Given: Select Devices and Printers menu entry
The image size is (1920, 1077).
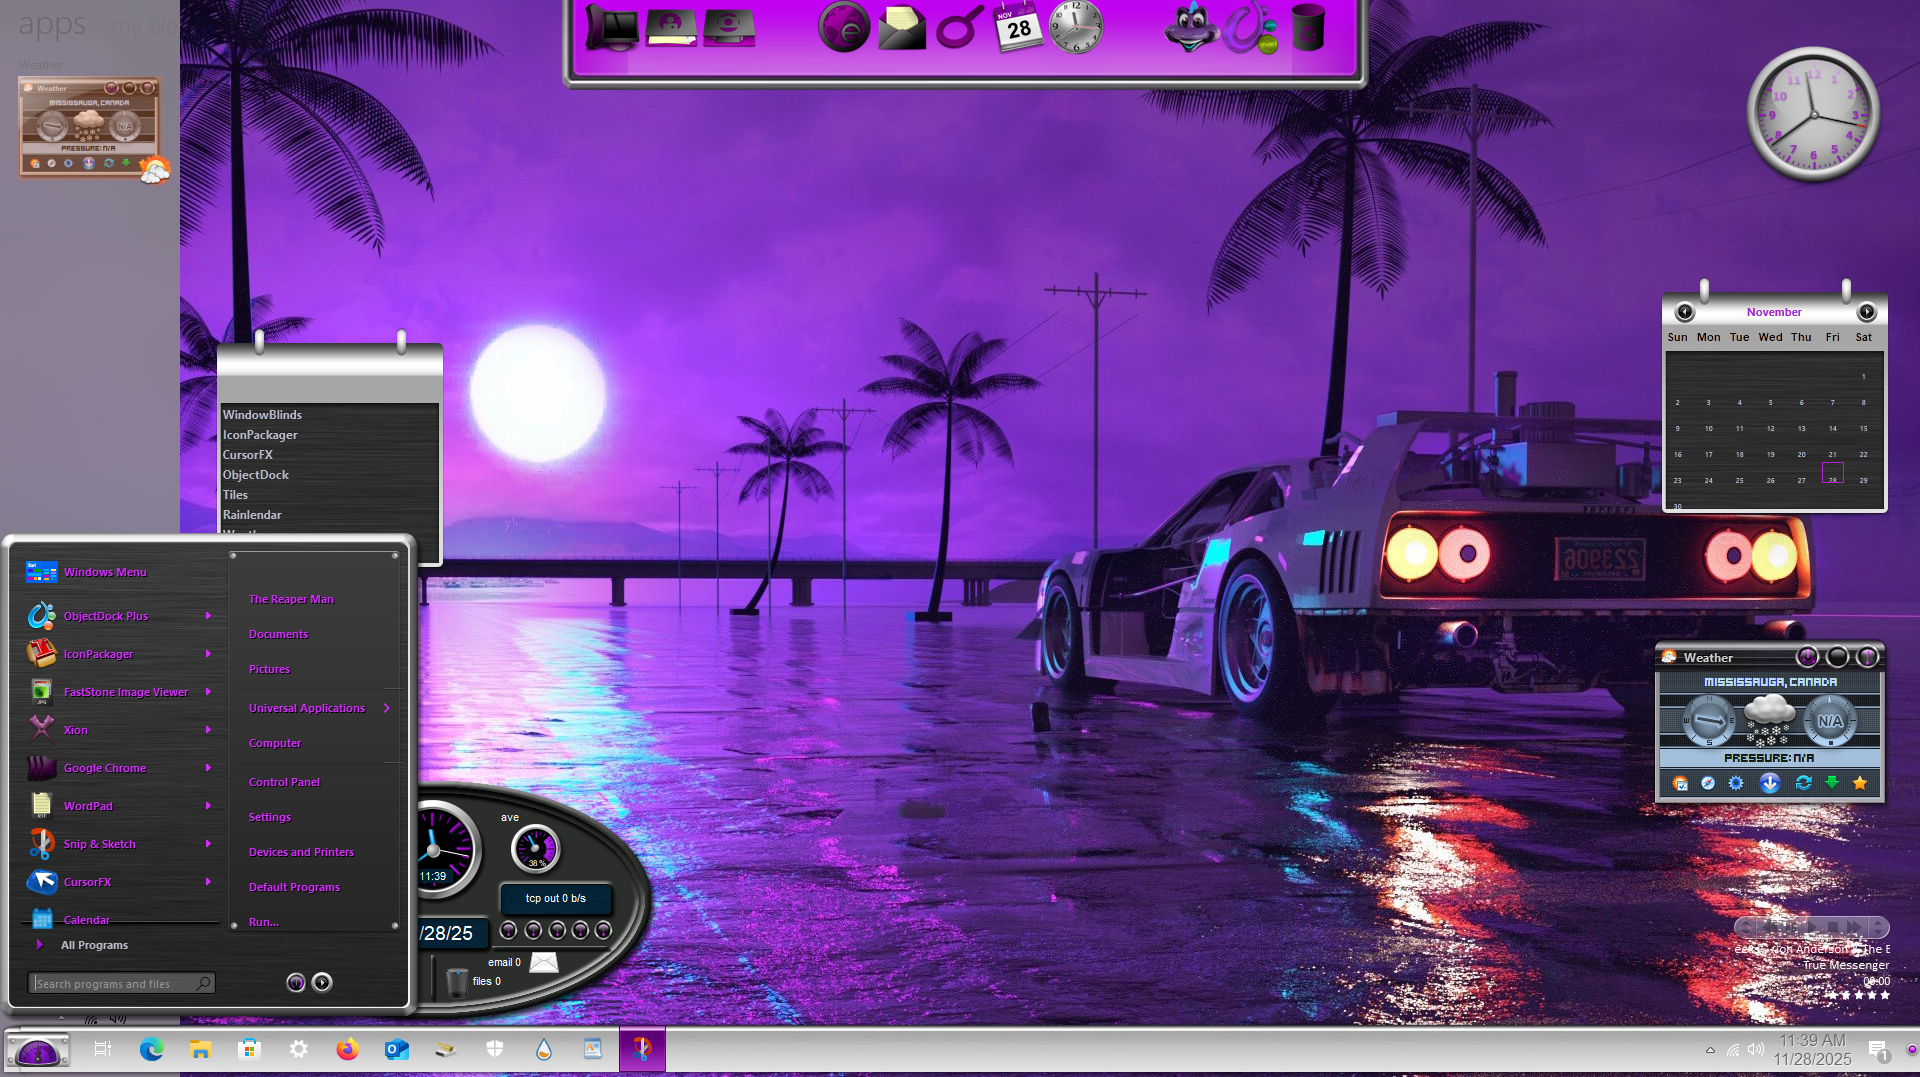Looking at the screenshot, I should pos(301,852).
